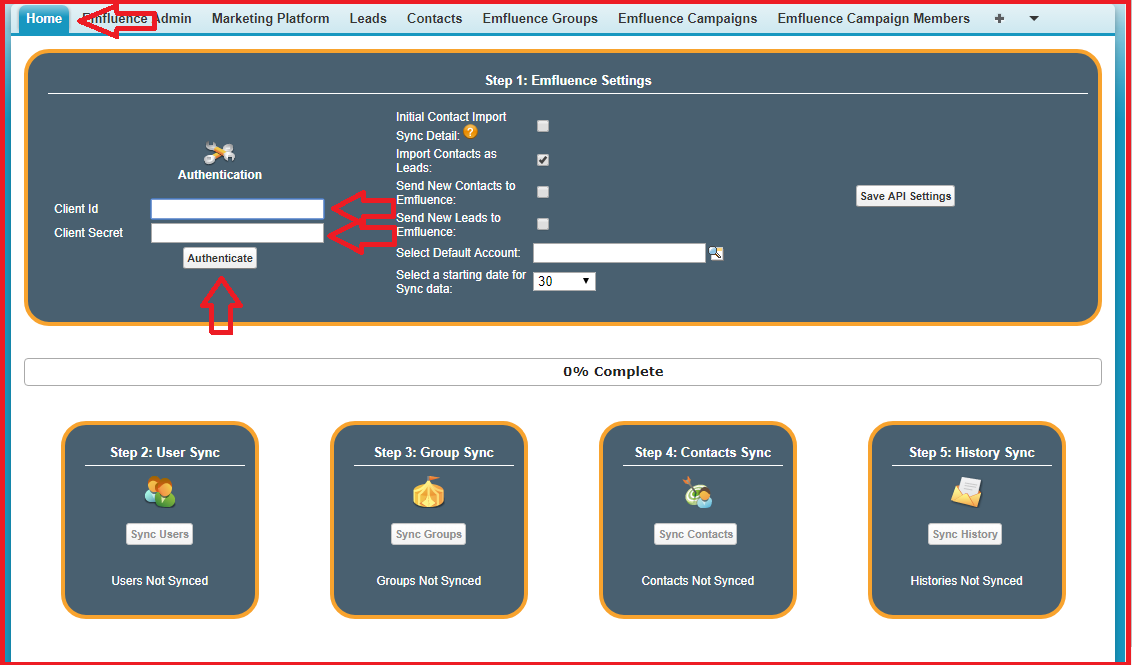The width and height of the screenshot is (1132, 665).
Task: Open the sync starting date dropdown
Action: click(x=564, y=282)
